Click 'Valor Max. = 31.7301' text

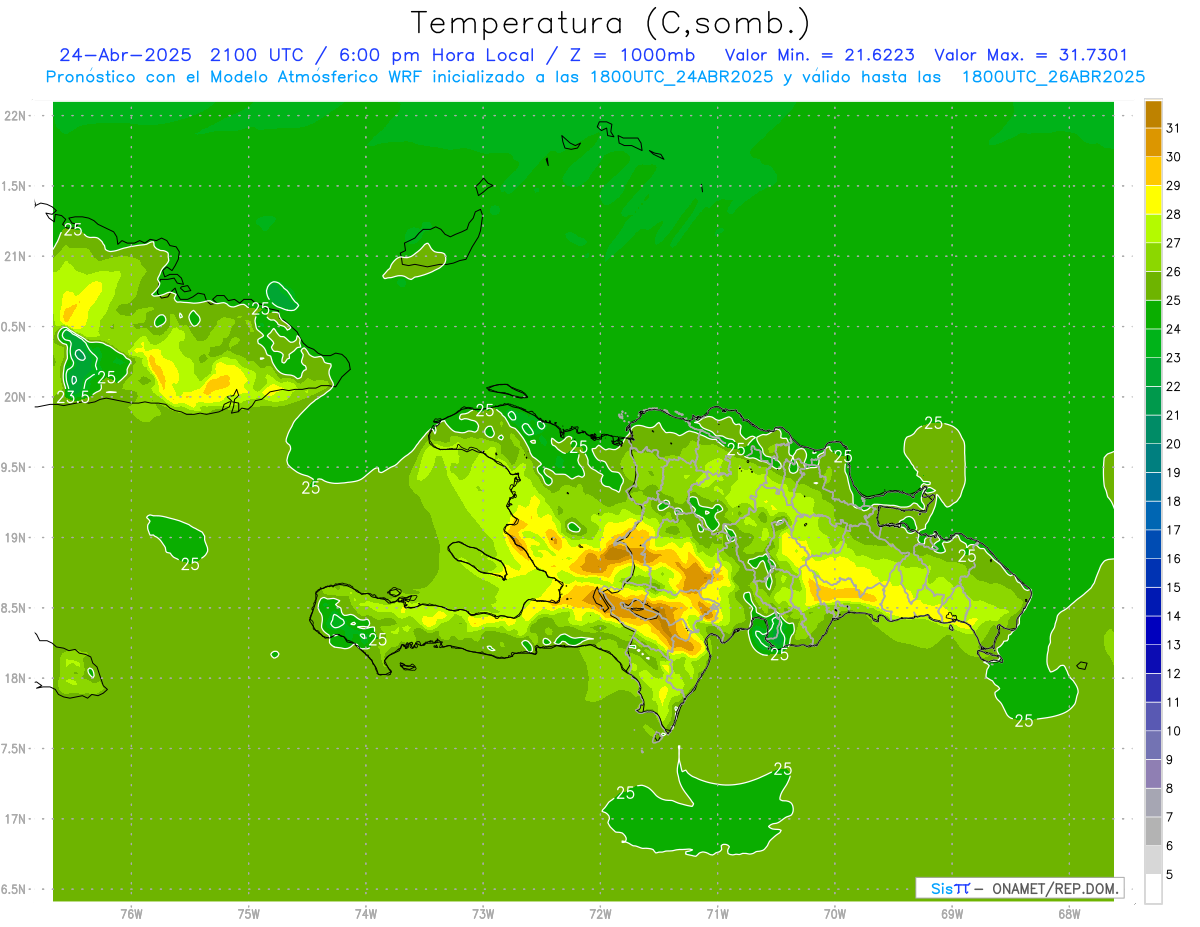(1031, 55)
